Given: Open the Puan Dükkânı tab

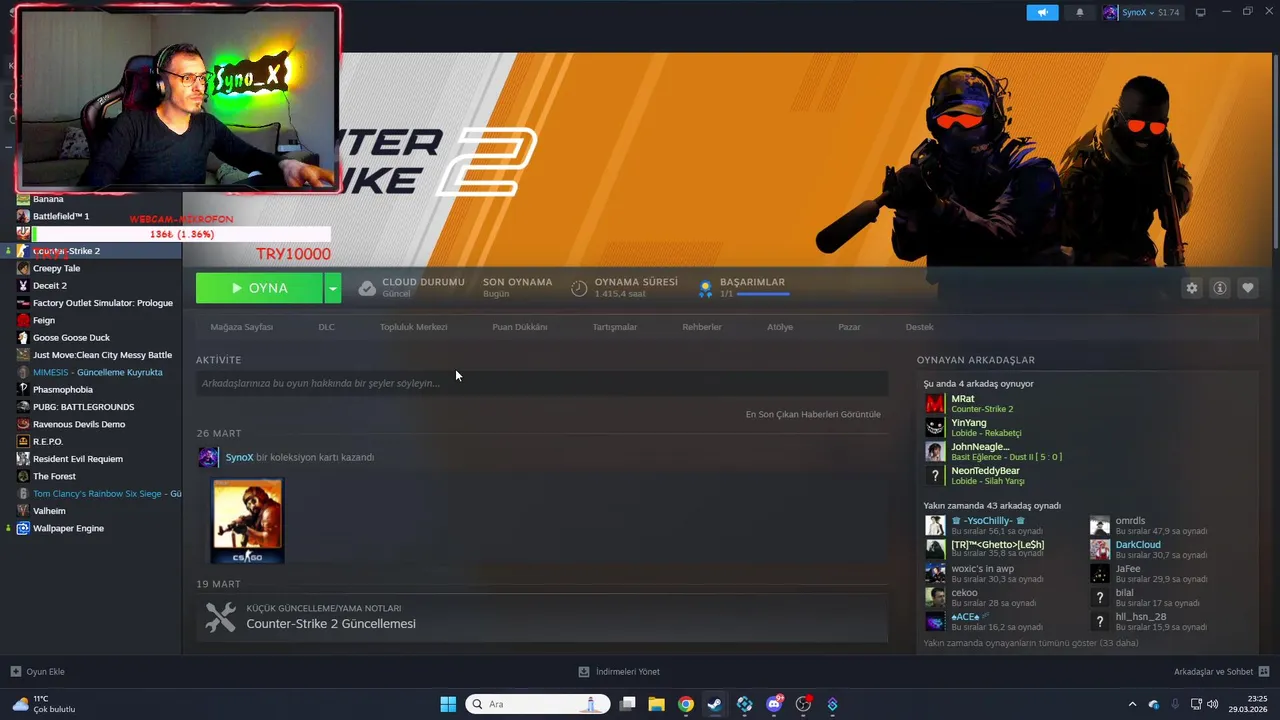Looking at the screenshot, I should (520, 327).
